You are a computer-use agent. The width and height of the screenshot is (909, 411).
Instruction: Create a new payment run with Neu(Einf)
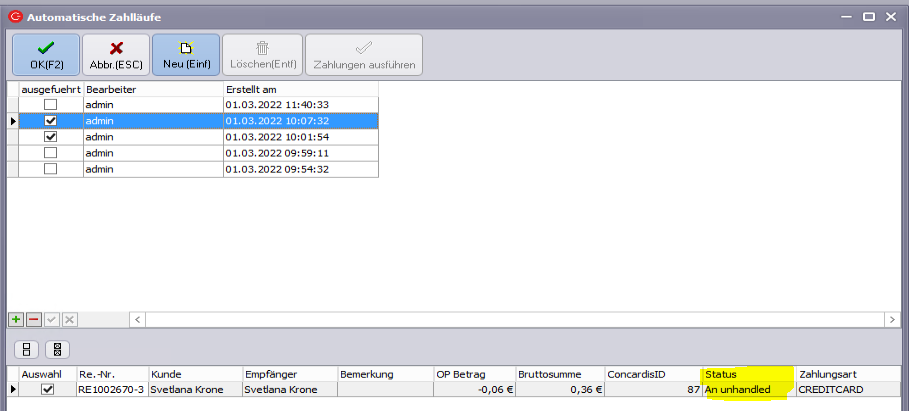[185, 55]
